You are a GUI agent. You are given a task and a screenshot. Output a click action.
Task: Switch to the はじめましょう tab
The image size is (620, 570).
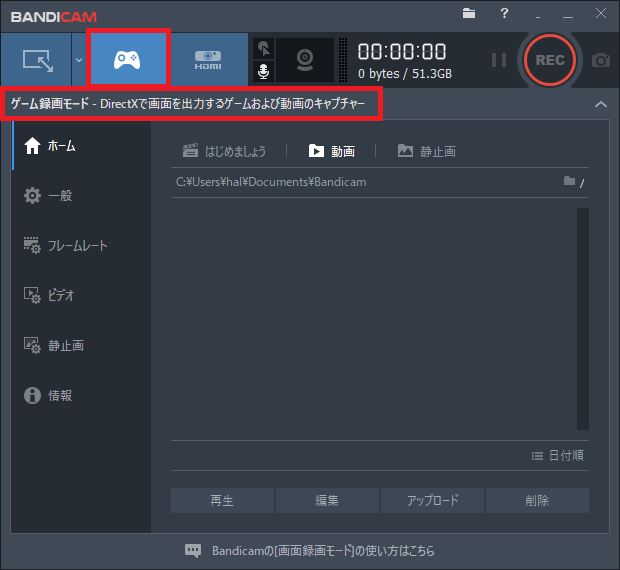point(224,151)
